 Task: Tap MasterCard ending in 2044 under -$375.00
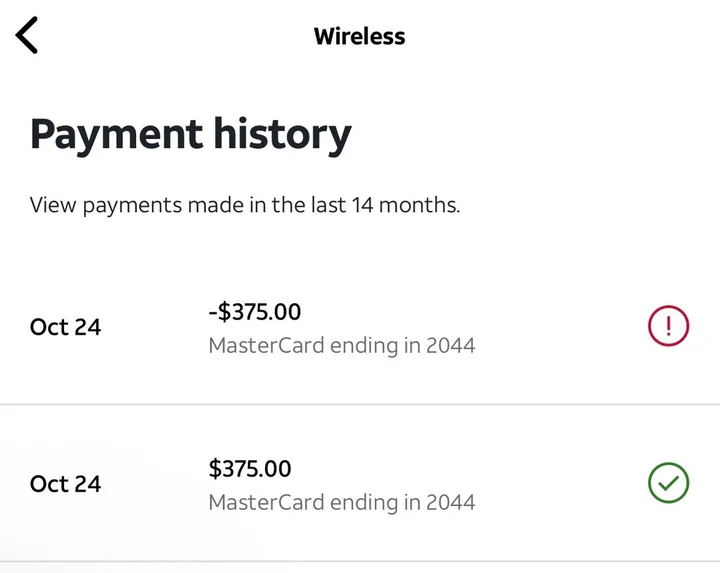(341, 346)
